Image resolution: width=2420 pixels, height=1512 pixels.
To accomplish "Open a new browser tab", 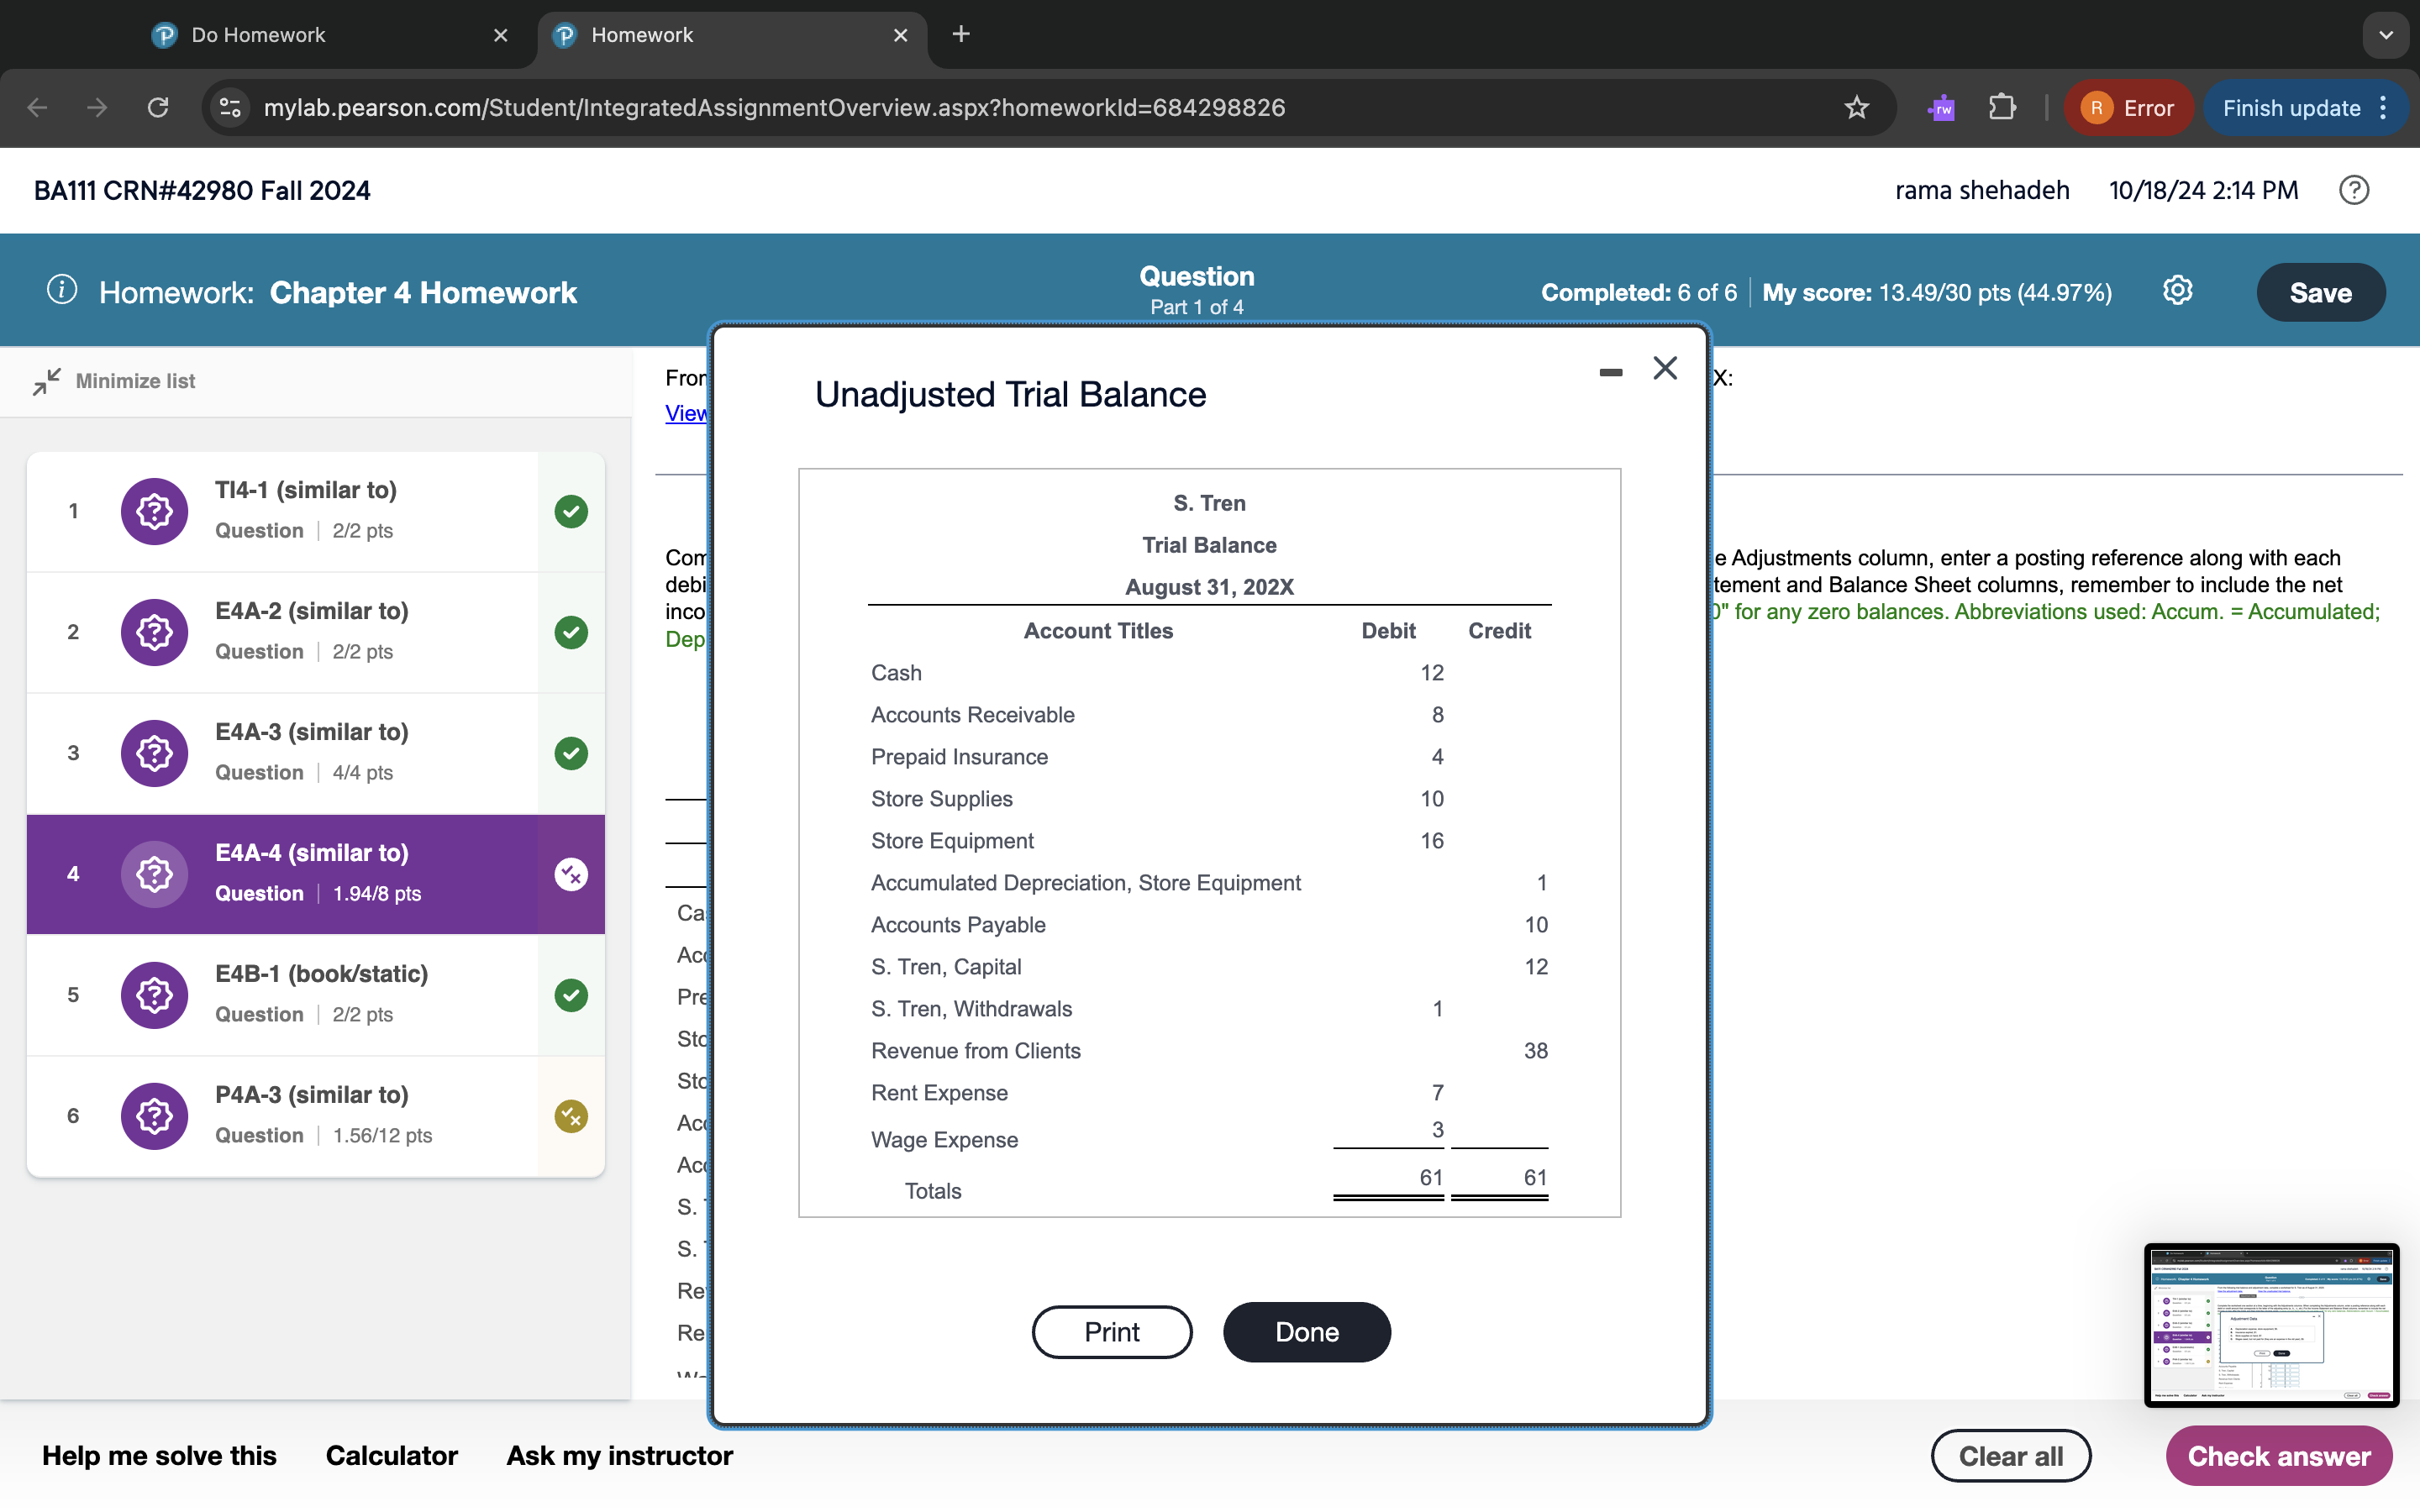I will click(961, 35).
